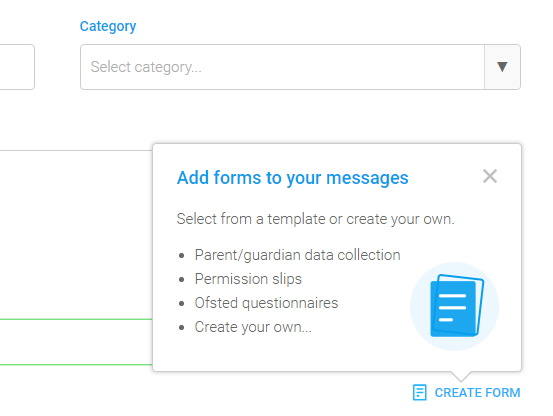Click the popup's pointer arrow above CREATE FORM
Screen dimensions: 553x416
pyautogui.click(x=461, y=377)
